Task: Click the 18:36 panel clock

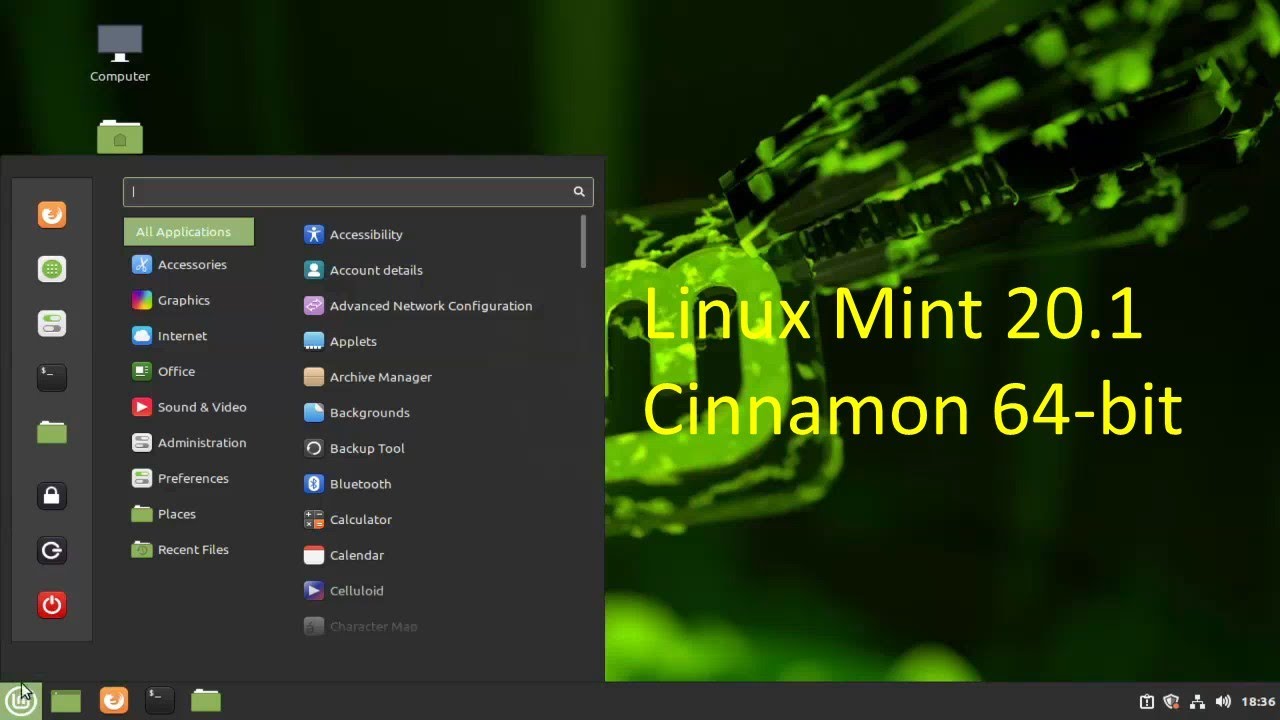Action: tap(1258, 702)
